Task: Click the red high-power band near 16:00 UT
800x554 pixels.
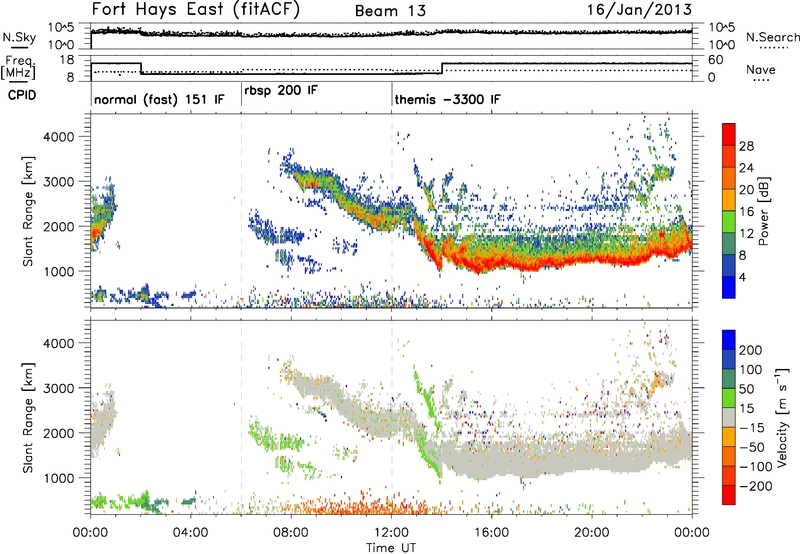Action: click(x=492, y=263)
